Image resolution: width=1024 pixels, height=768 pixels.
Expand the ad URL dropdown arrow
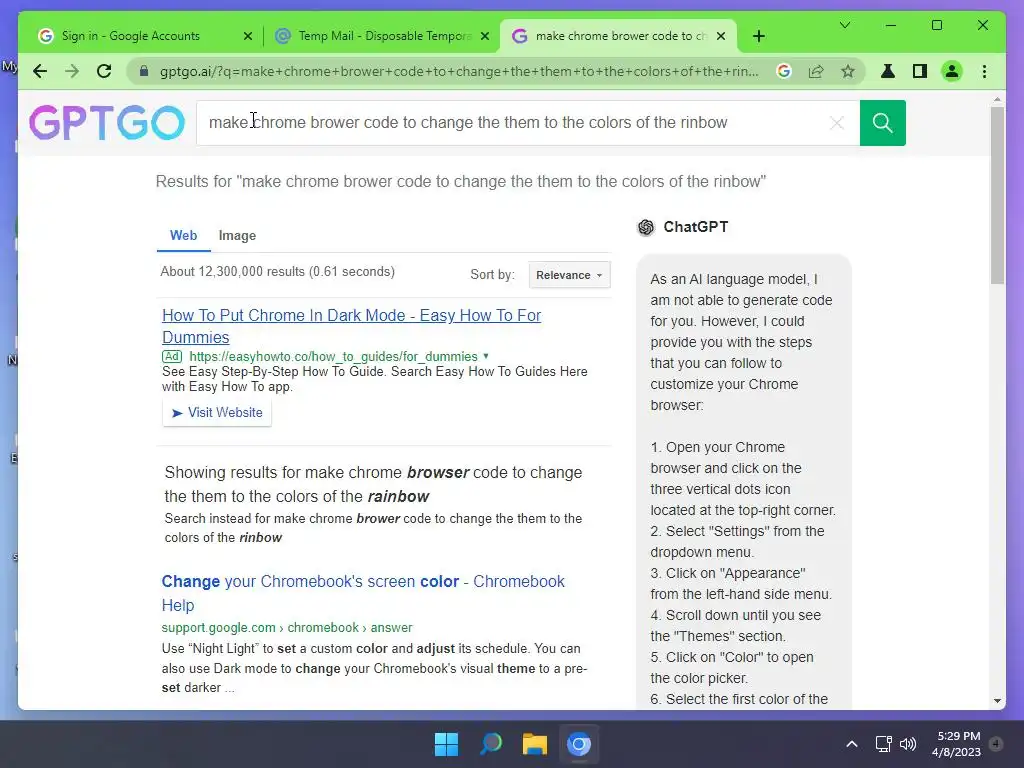pyautogui.click(x=485, y=357)
